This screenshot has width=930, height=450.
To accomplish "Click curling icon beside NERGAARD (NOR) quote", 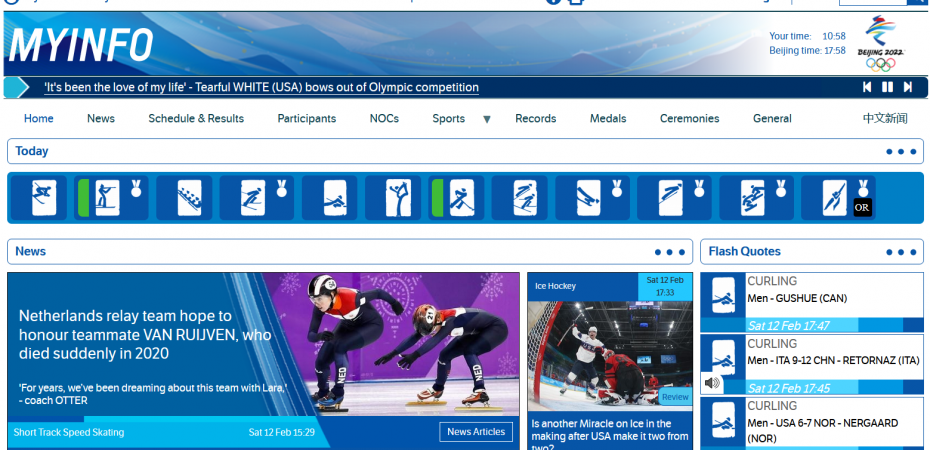I will tap(722, 420).
